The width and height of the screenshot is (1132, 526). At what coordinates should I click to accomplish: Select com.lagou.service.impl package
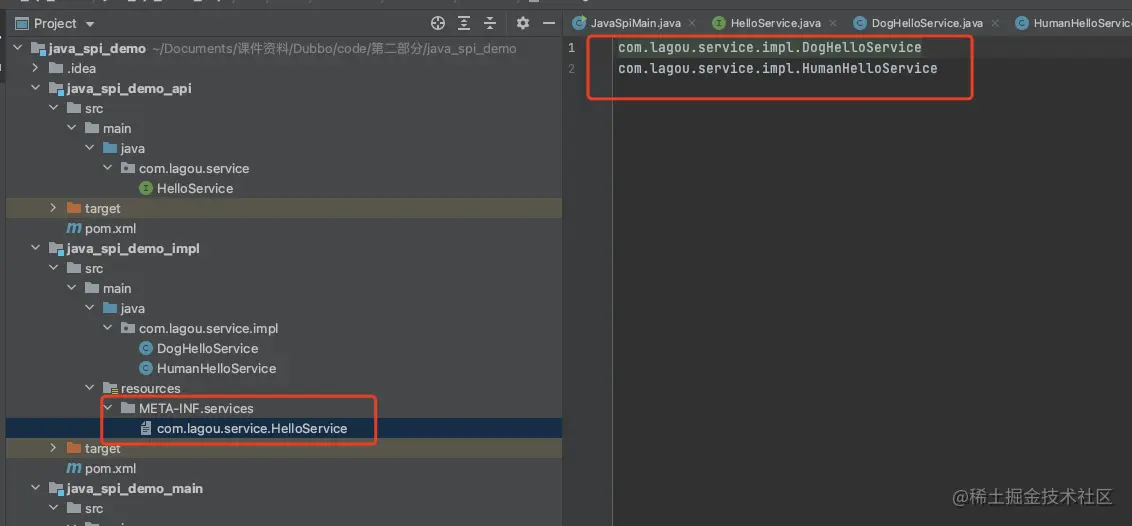click(x=209, y=328)
